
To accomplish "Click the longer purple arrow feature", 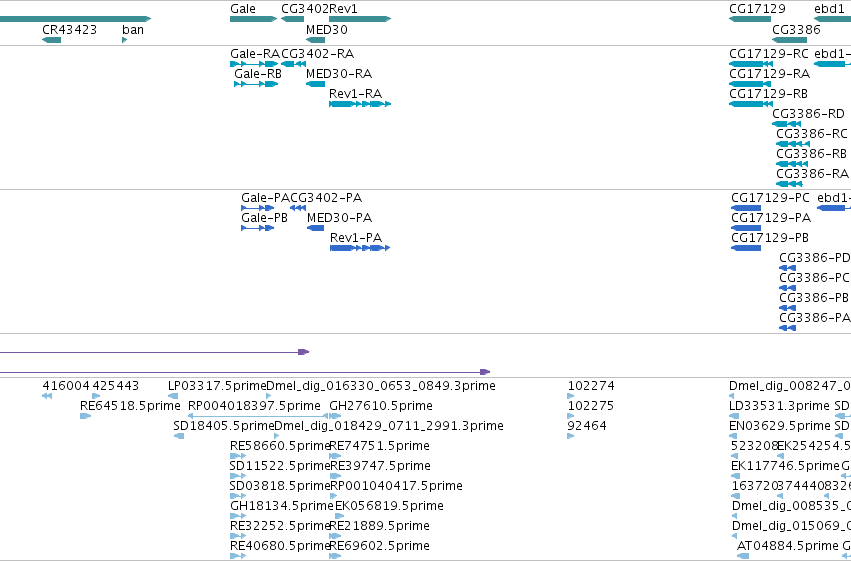I will [x=245, y=372].
